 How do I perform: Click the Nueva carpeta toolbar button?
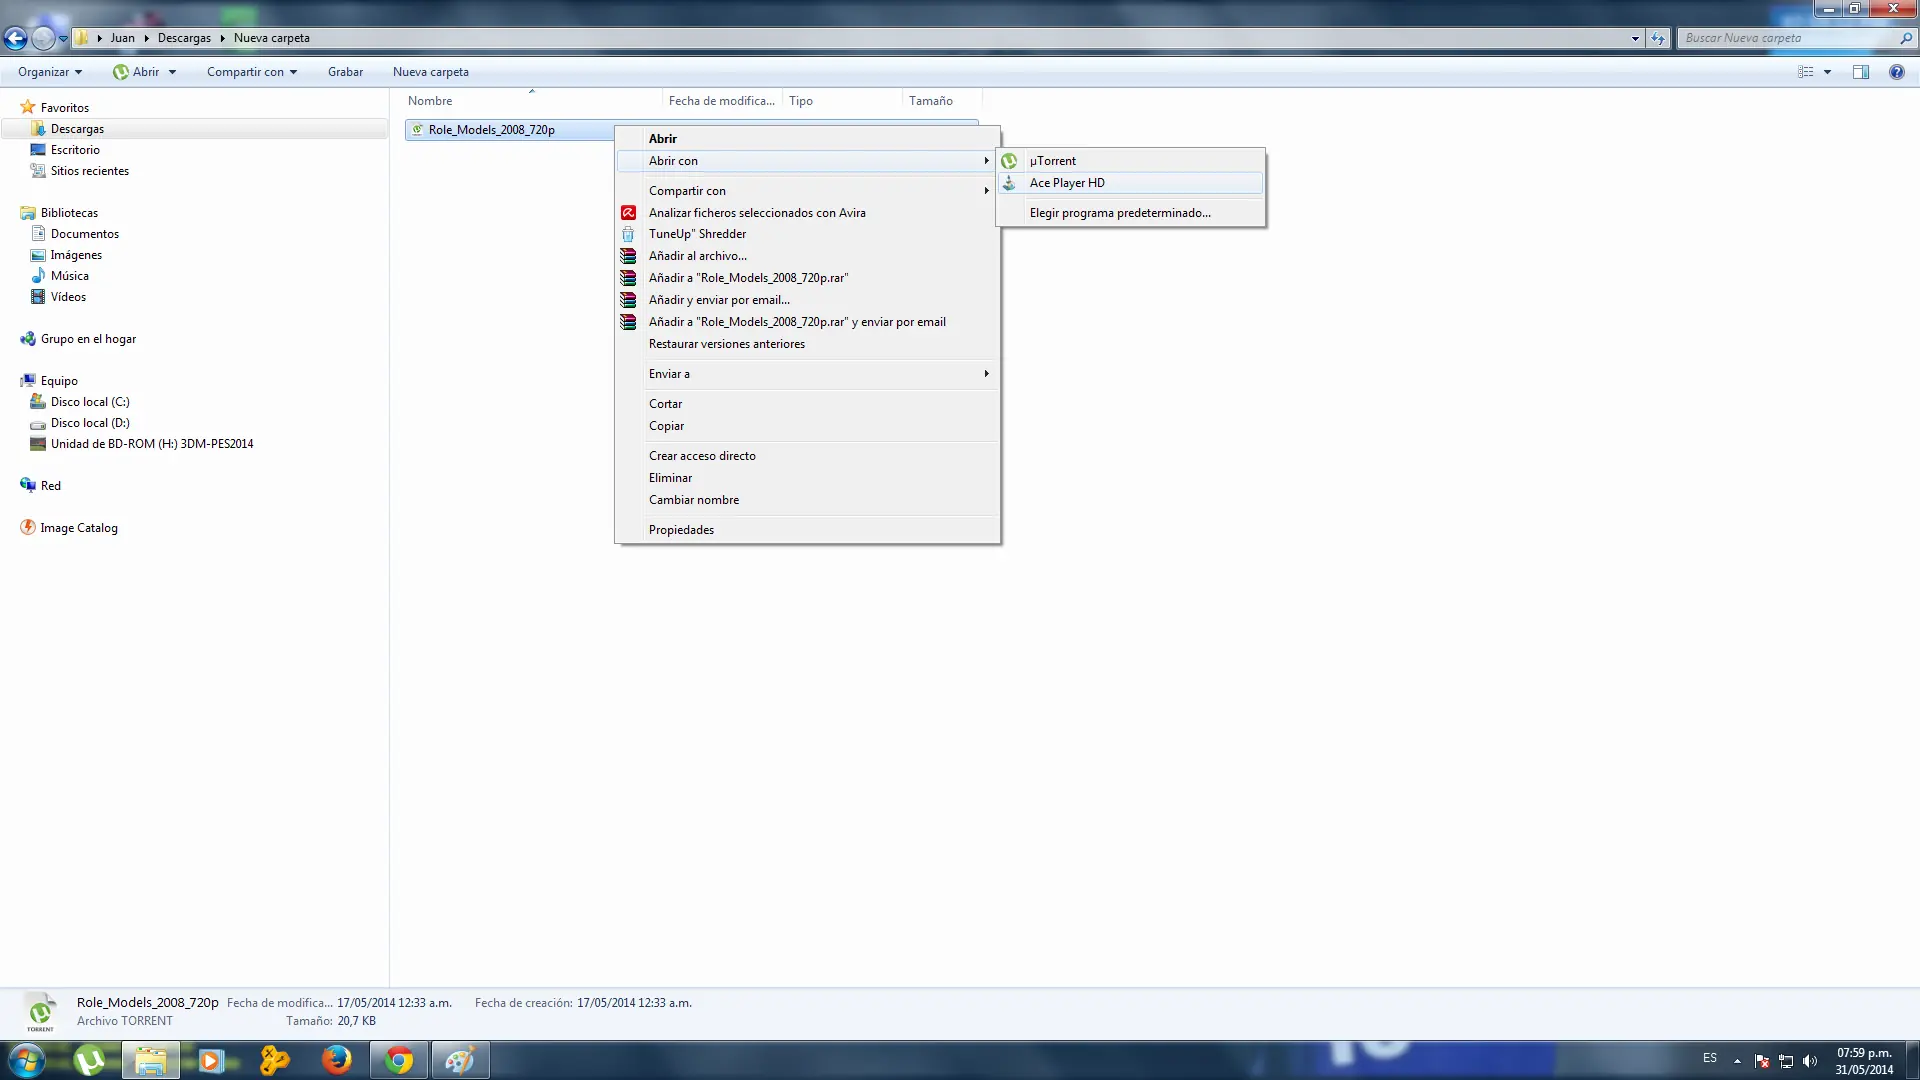pyautogui.click(x=431, y=72)
